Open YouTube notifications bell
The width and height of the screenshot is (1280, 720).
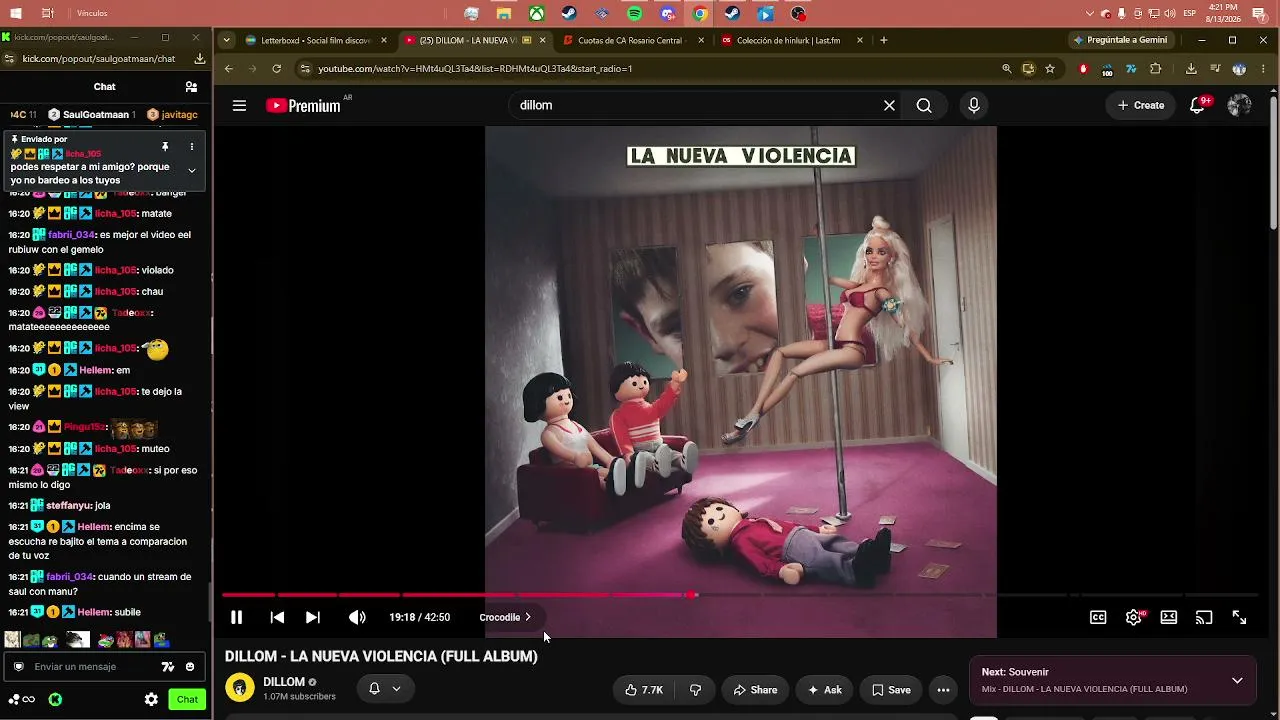coord(1197,105)
